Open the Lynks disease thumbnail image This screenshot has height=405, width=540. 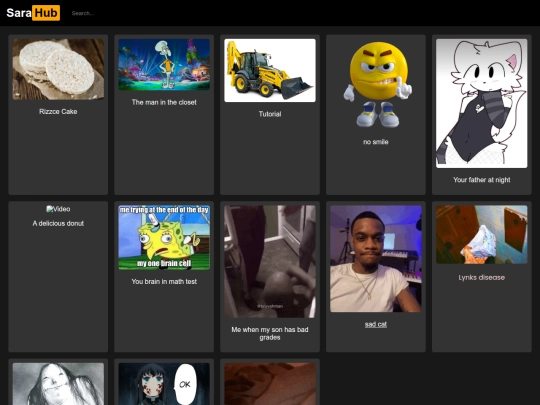(x=481, y=235)
